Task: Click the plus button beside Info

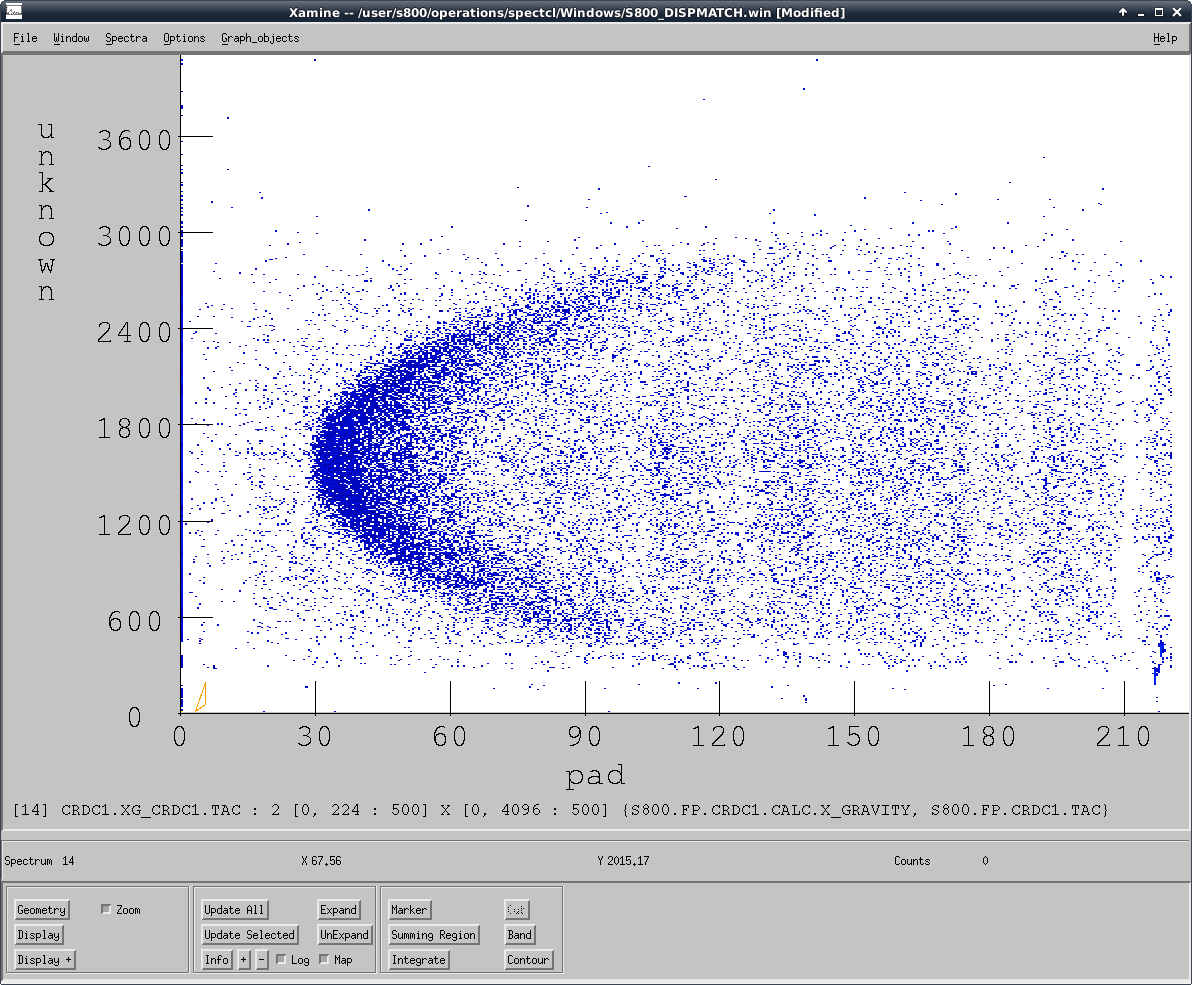Action: [x=243, y=960]
